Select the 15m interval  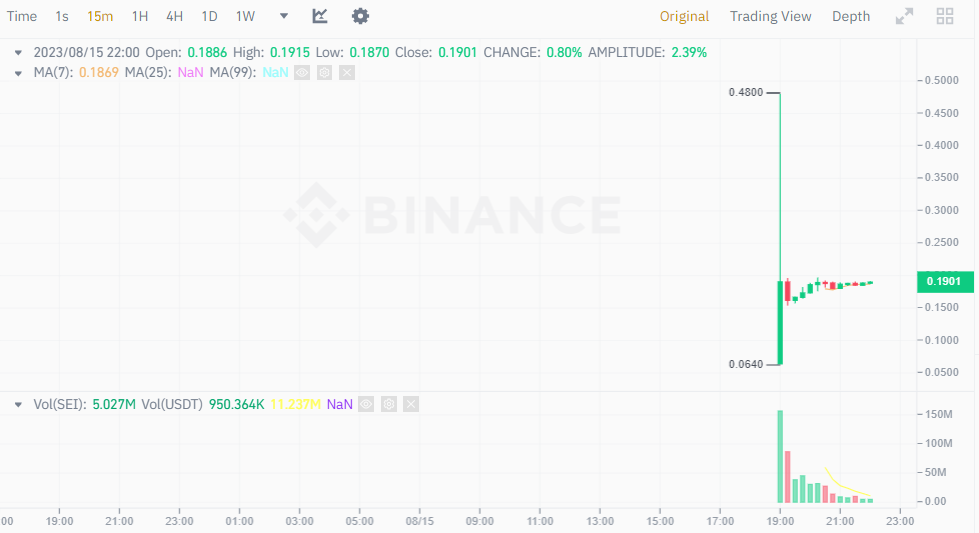click(x=100, y=16)
